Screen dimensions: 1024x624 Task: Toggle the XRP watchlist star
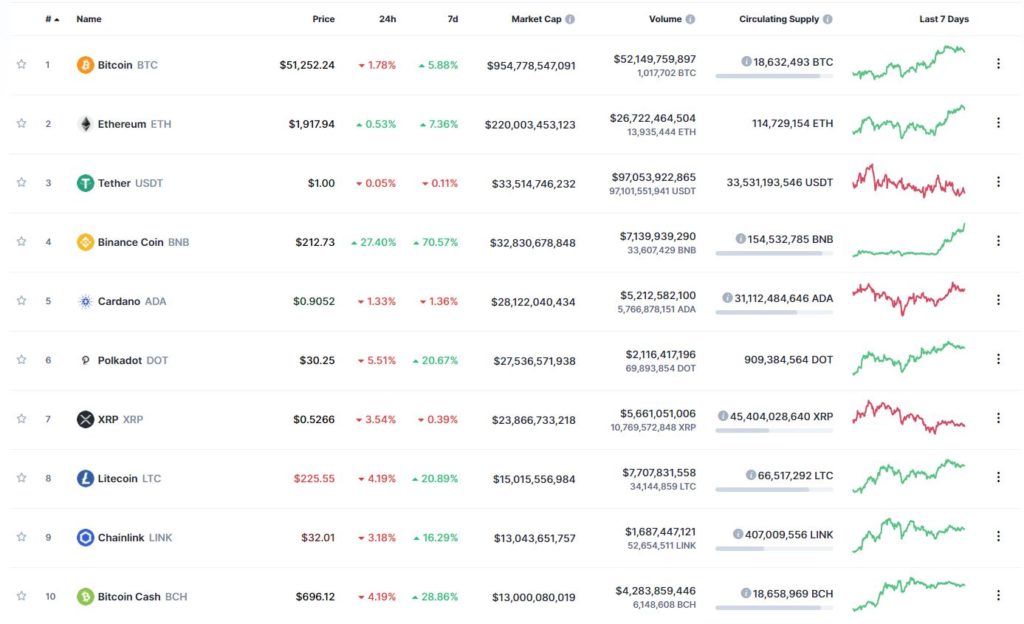tap(22, 418)
